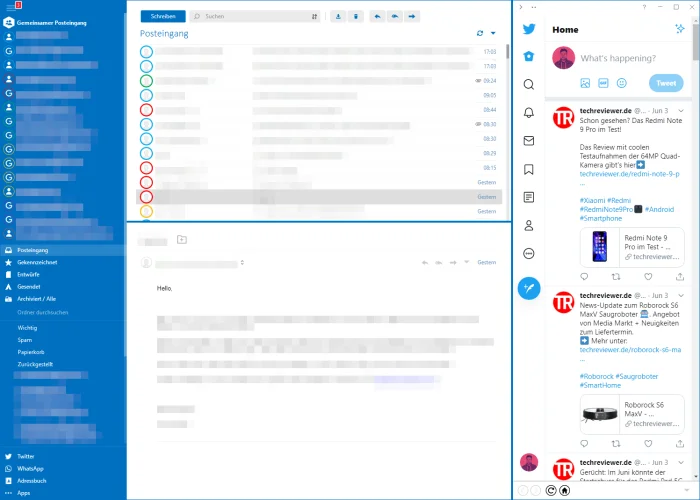The width and height of the screenshot is (700, 500).
Task: Open the techreviewer.de/redmi-note-9-p link
Action: point(629,174)
